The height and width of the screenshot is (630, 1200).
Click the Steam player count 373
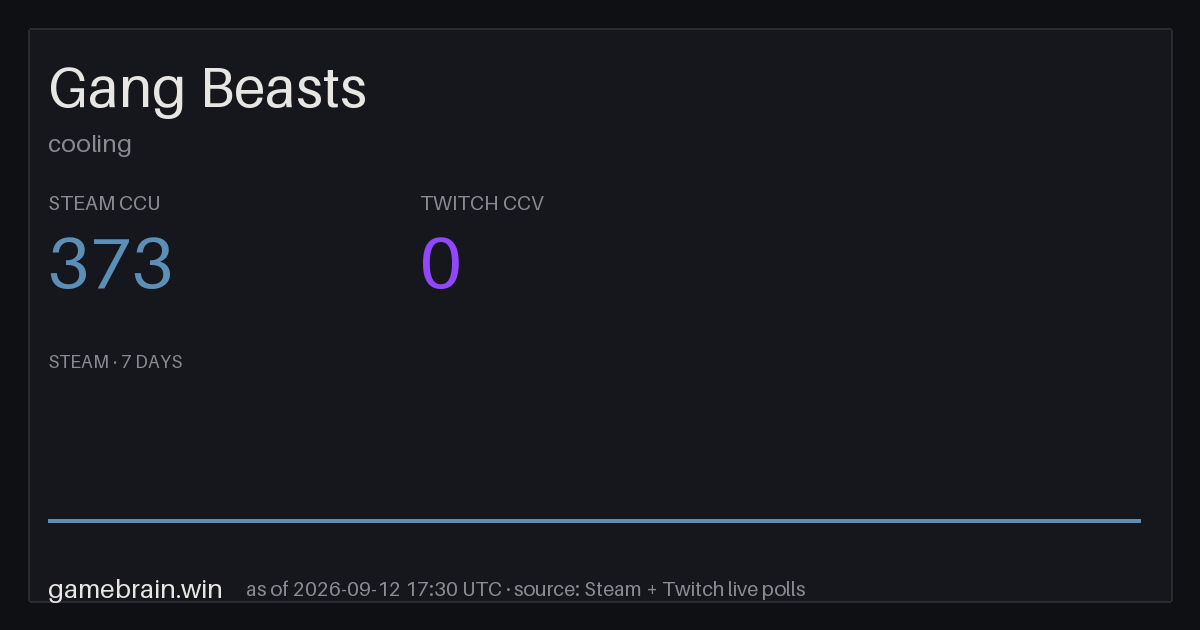point(111,263)
